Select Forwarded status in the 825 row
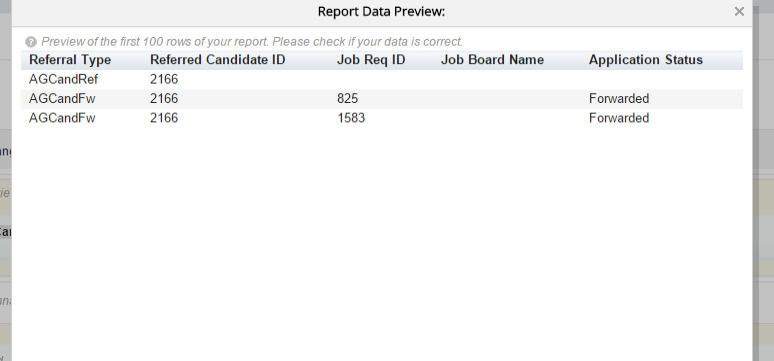 619,99
